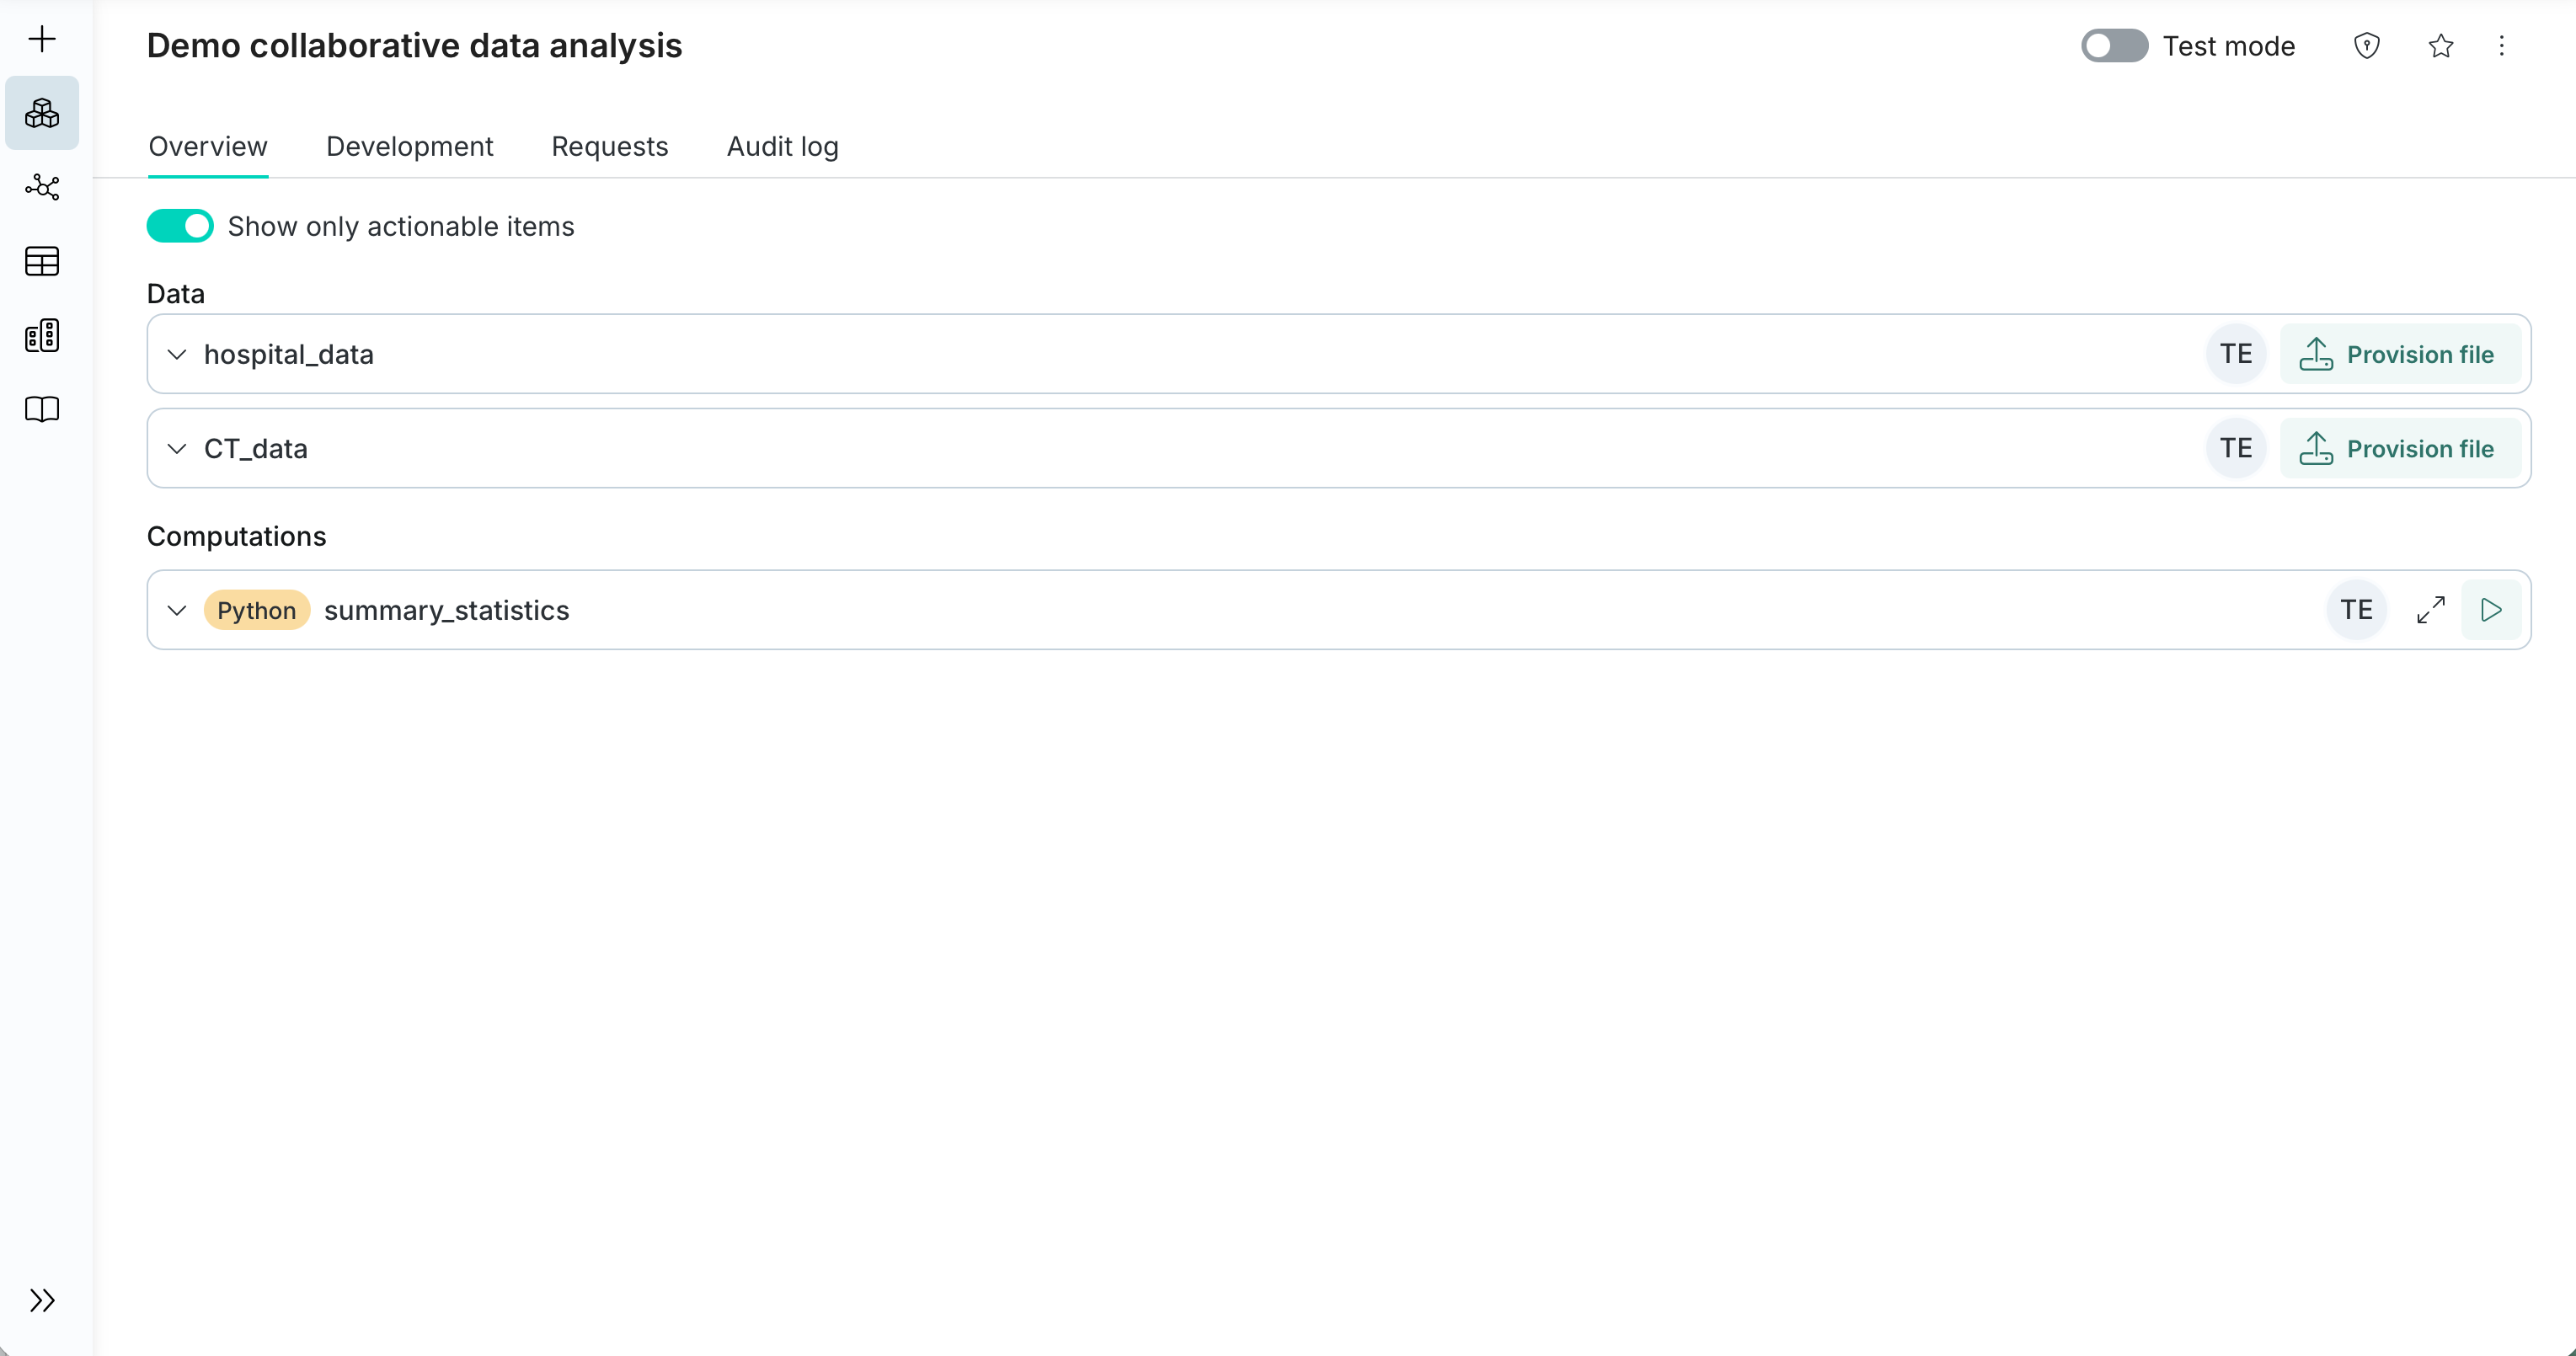Open the network graph sidebar icon
The image size is (2576, 1356).
coord(42,187)
